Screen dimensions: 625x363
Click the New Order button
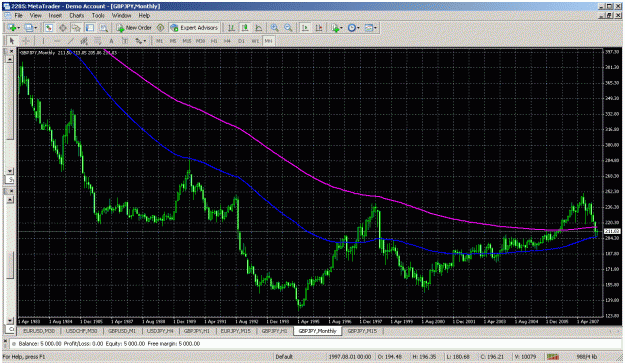click(x=134, y=27)
